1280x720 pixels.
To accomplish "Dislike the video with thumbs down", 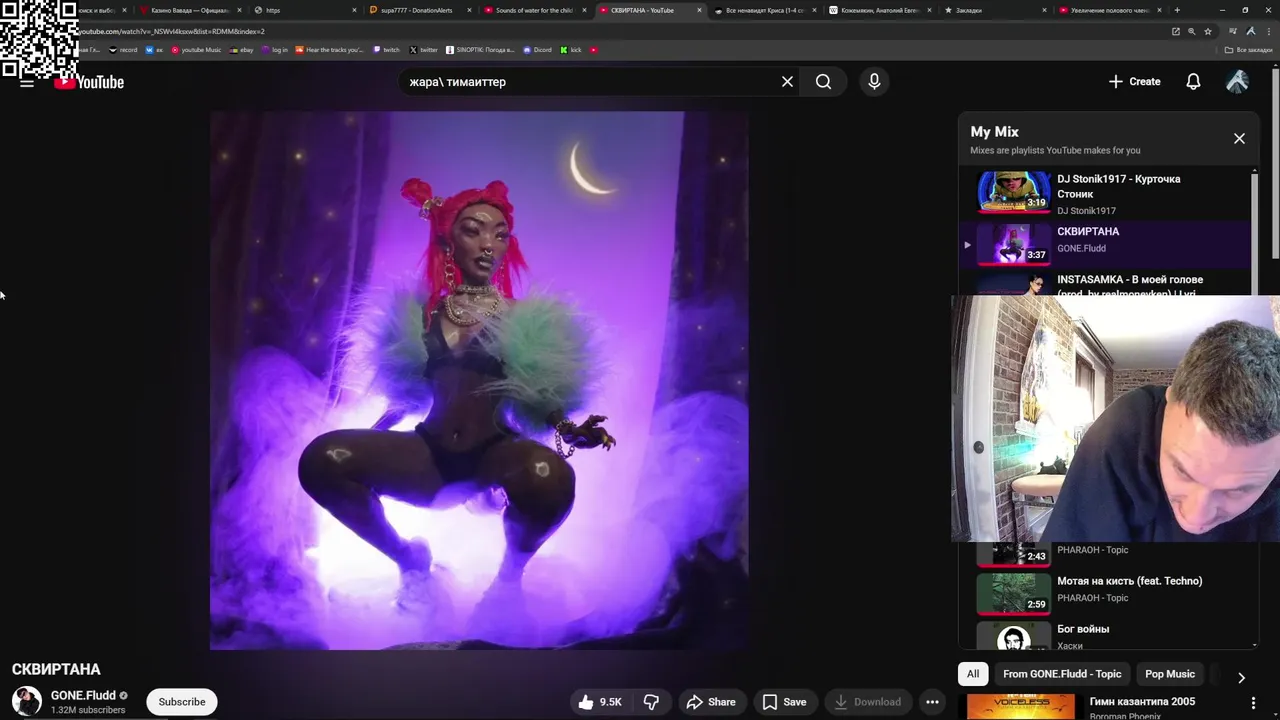I will (651, 702).
